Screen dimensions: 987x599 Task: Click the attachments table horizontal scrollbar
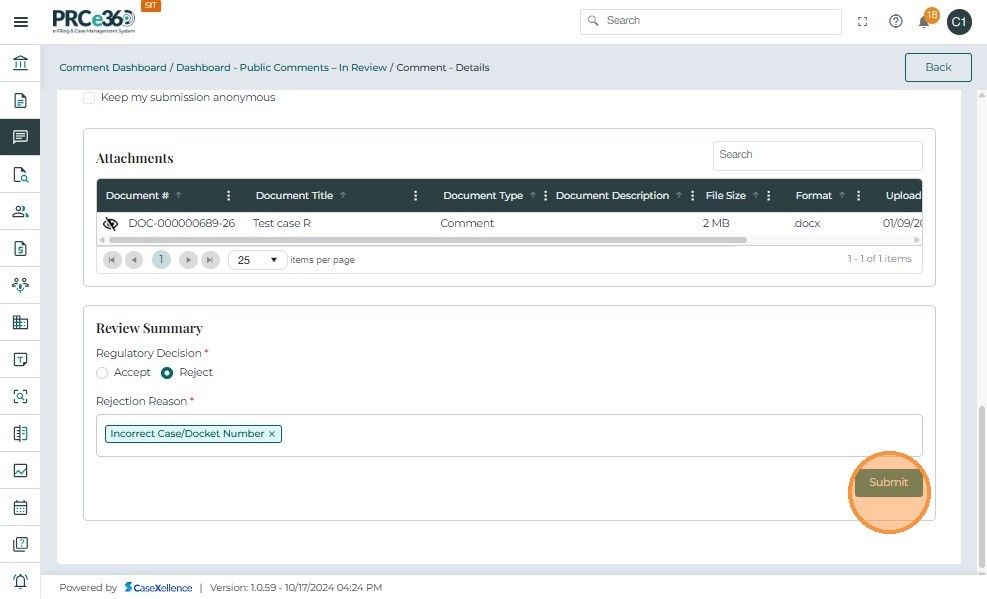(x=428, y=240)
